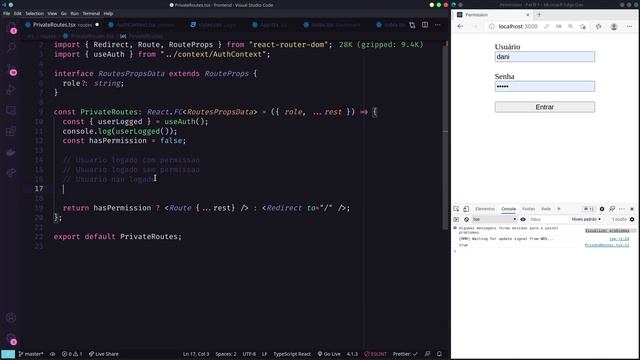Click the open changes icon in editor toolbar

[412, 25]
